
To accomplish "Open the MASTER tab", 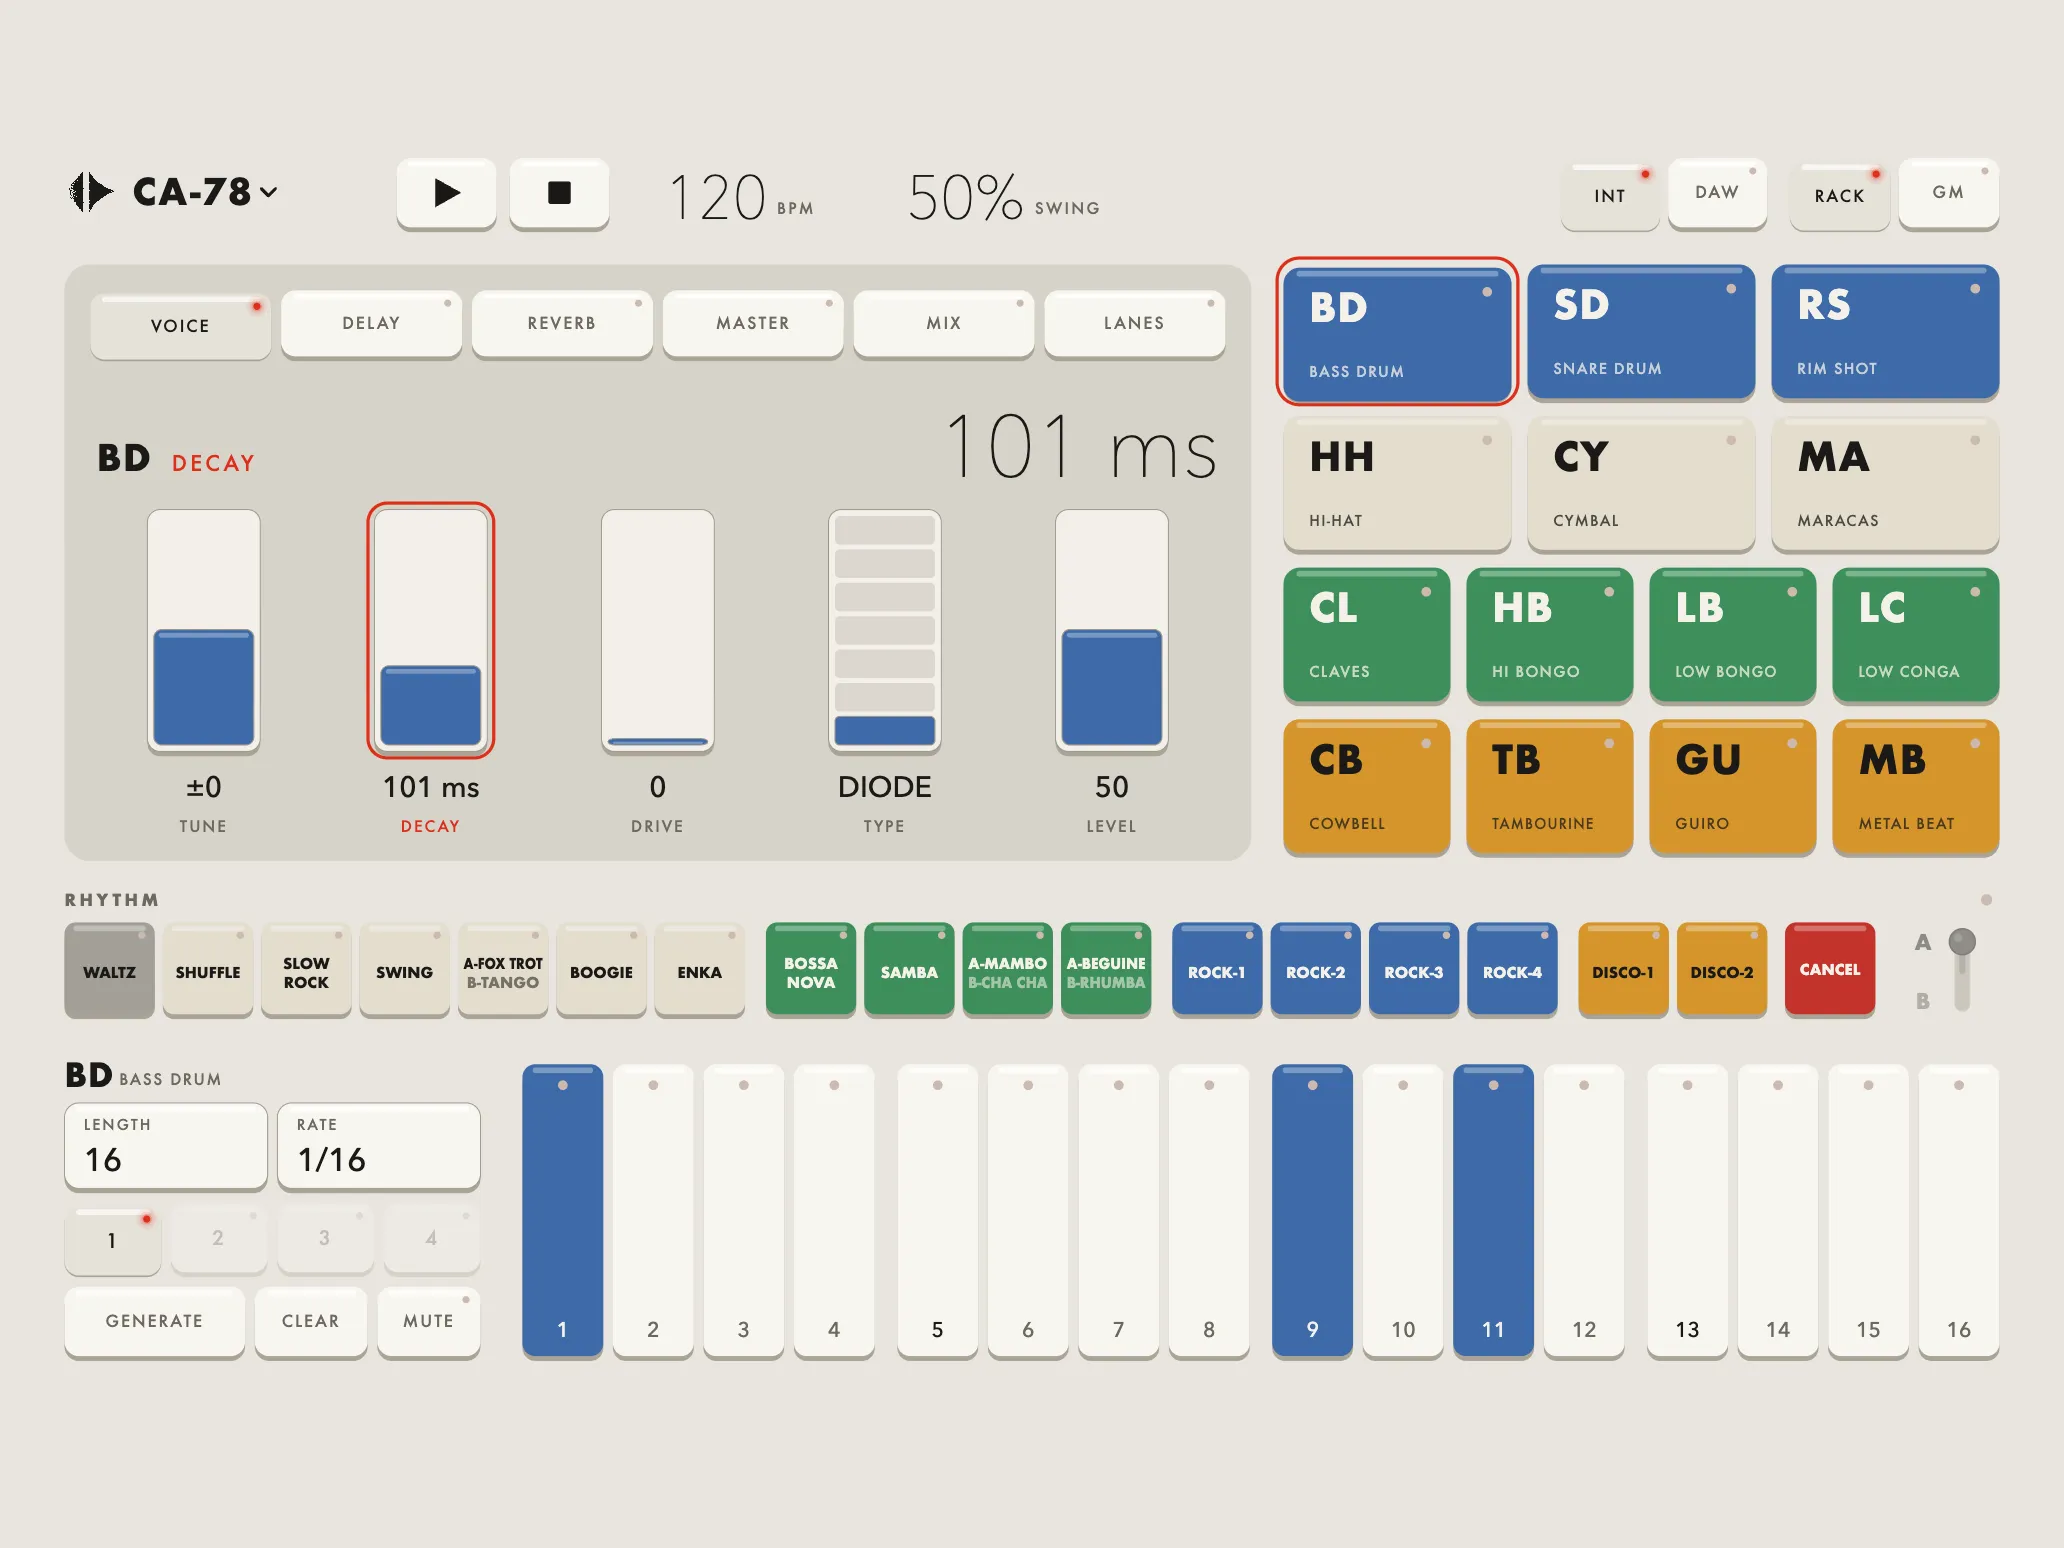I will 753,323.
